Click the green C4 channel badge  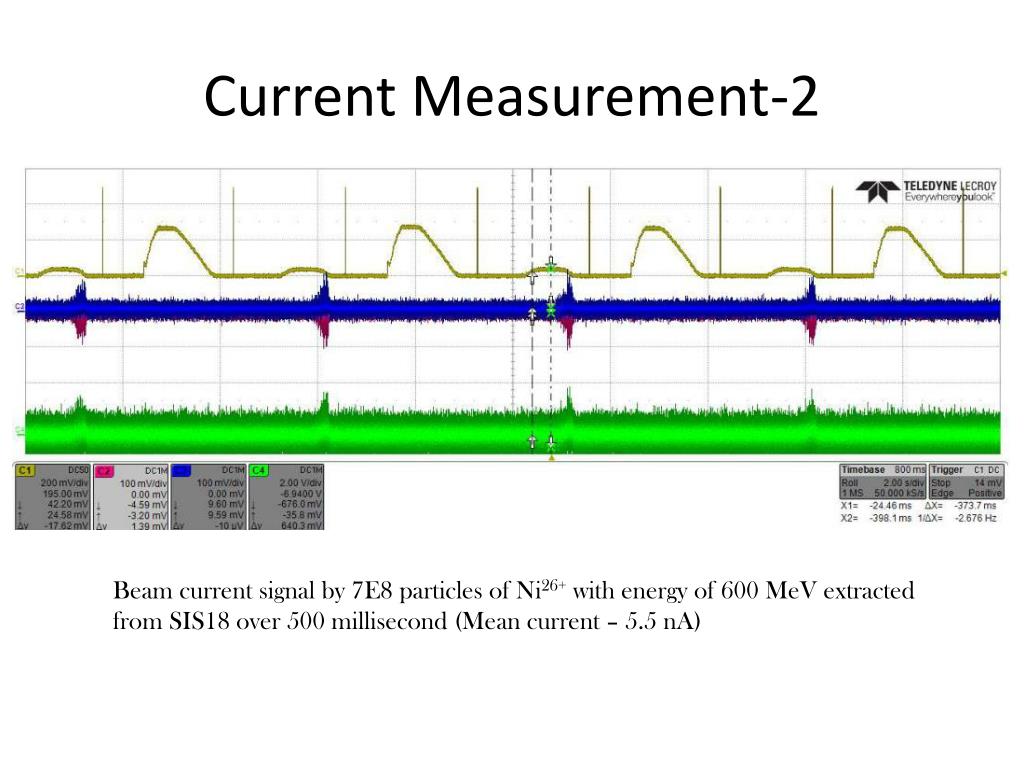pos(259,470)
